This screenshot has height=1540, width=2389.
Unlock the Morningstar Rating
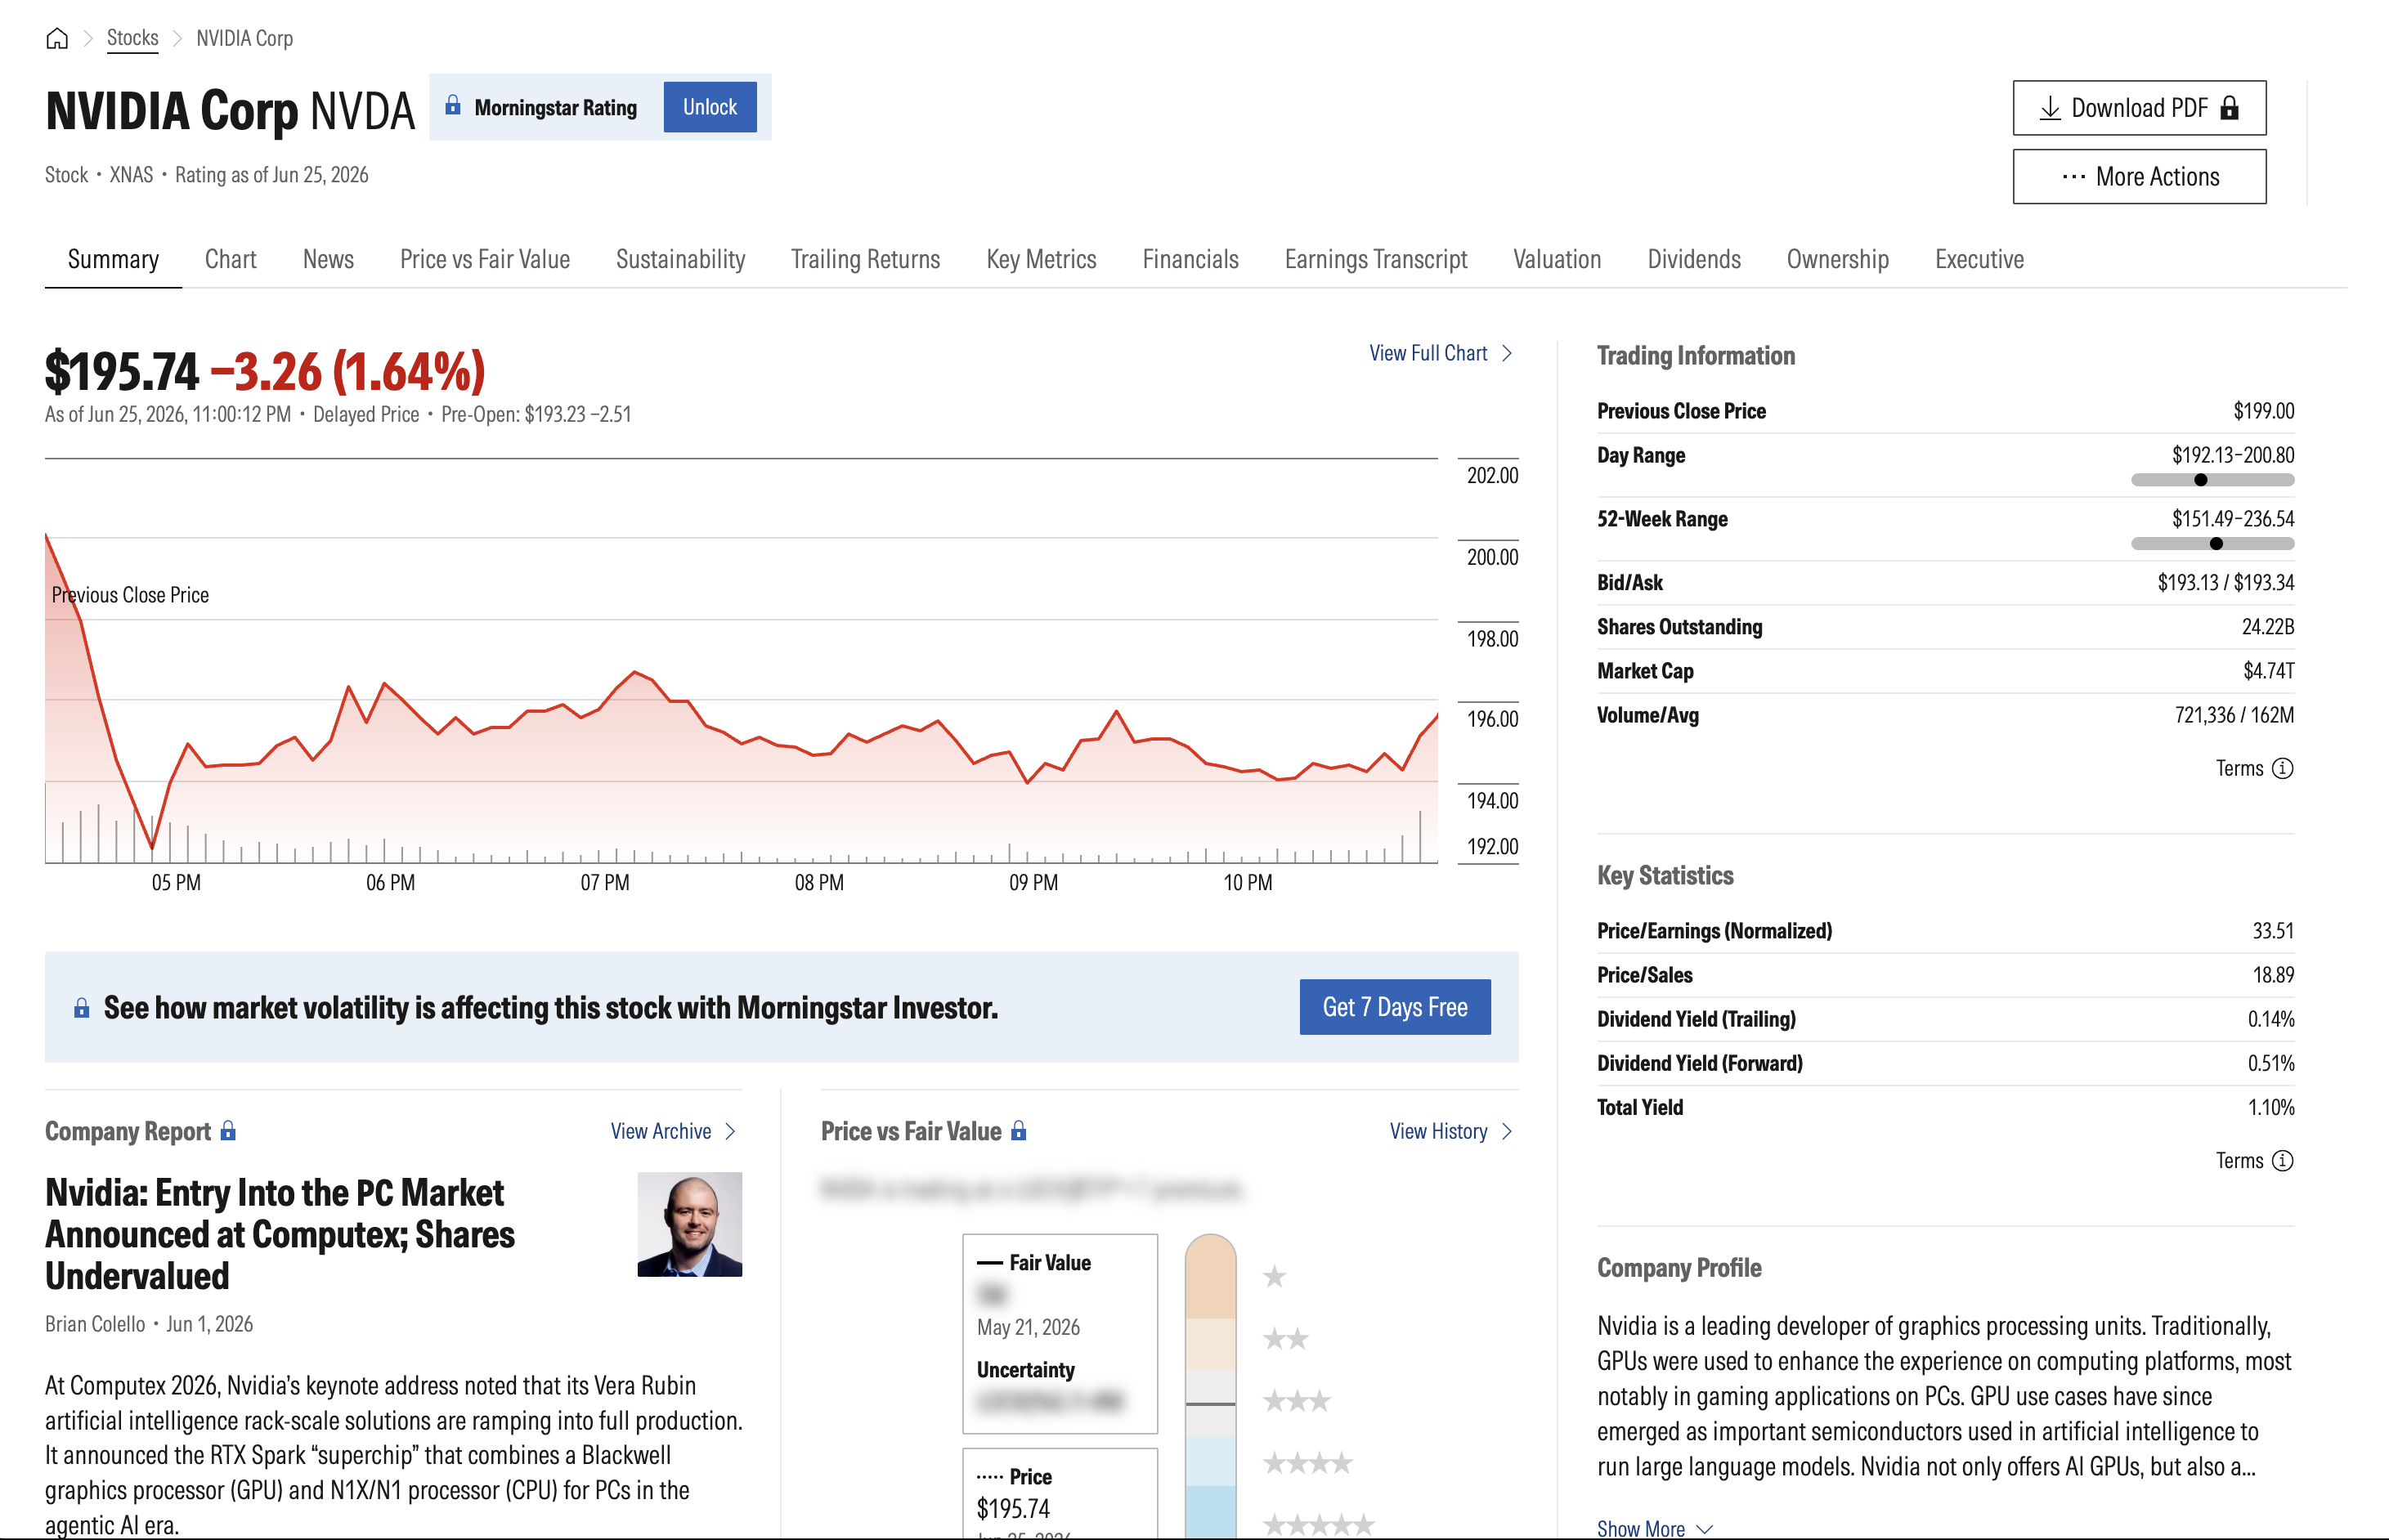710,107
